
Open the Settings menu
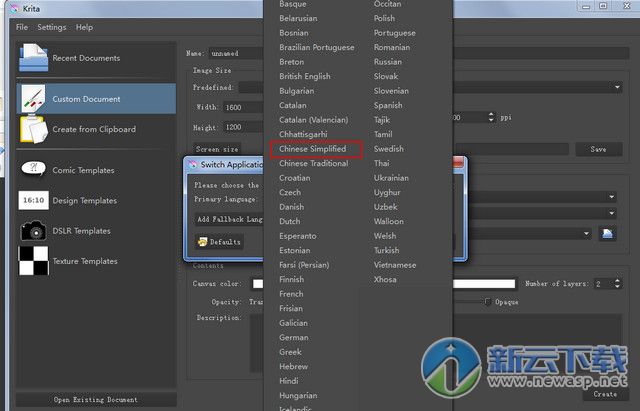click(x=52, y=27)
